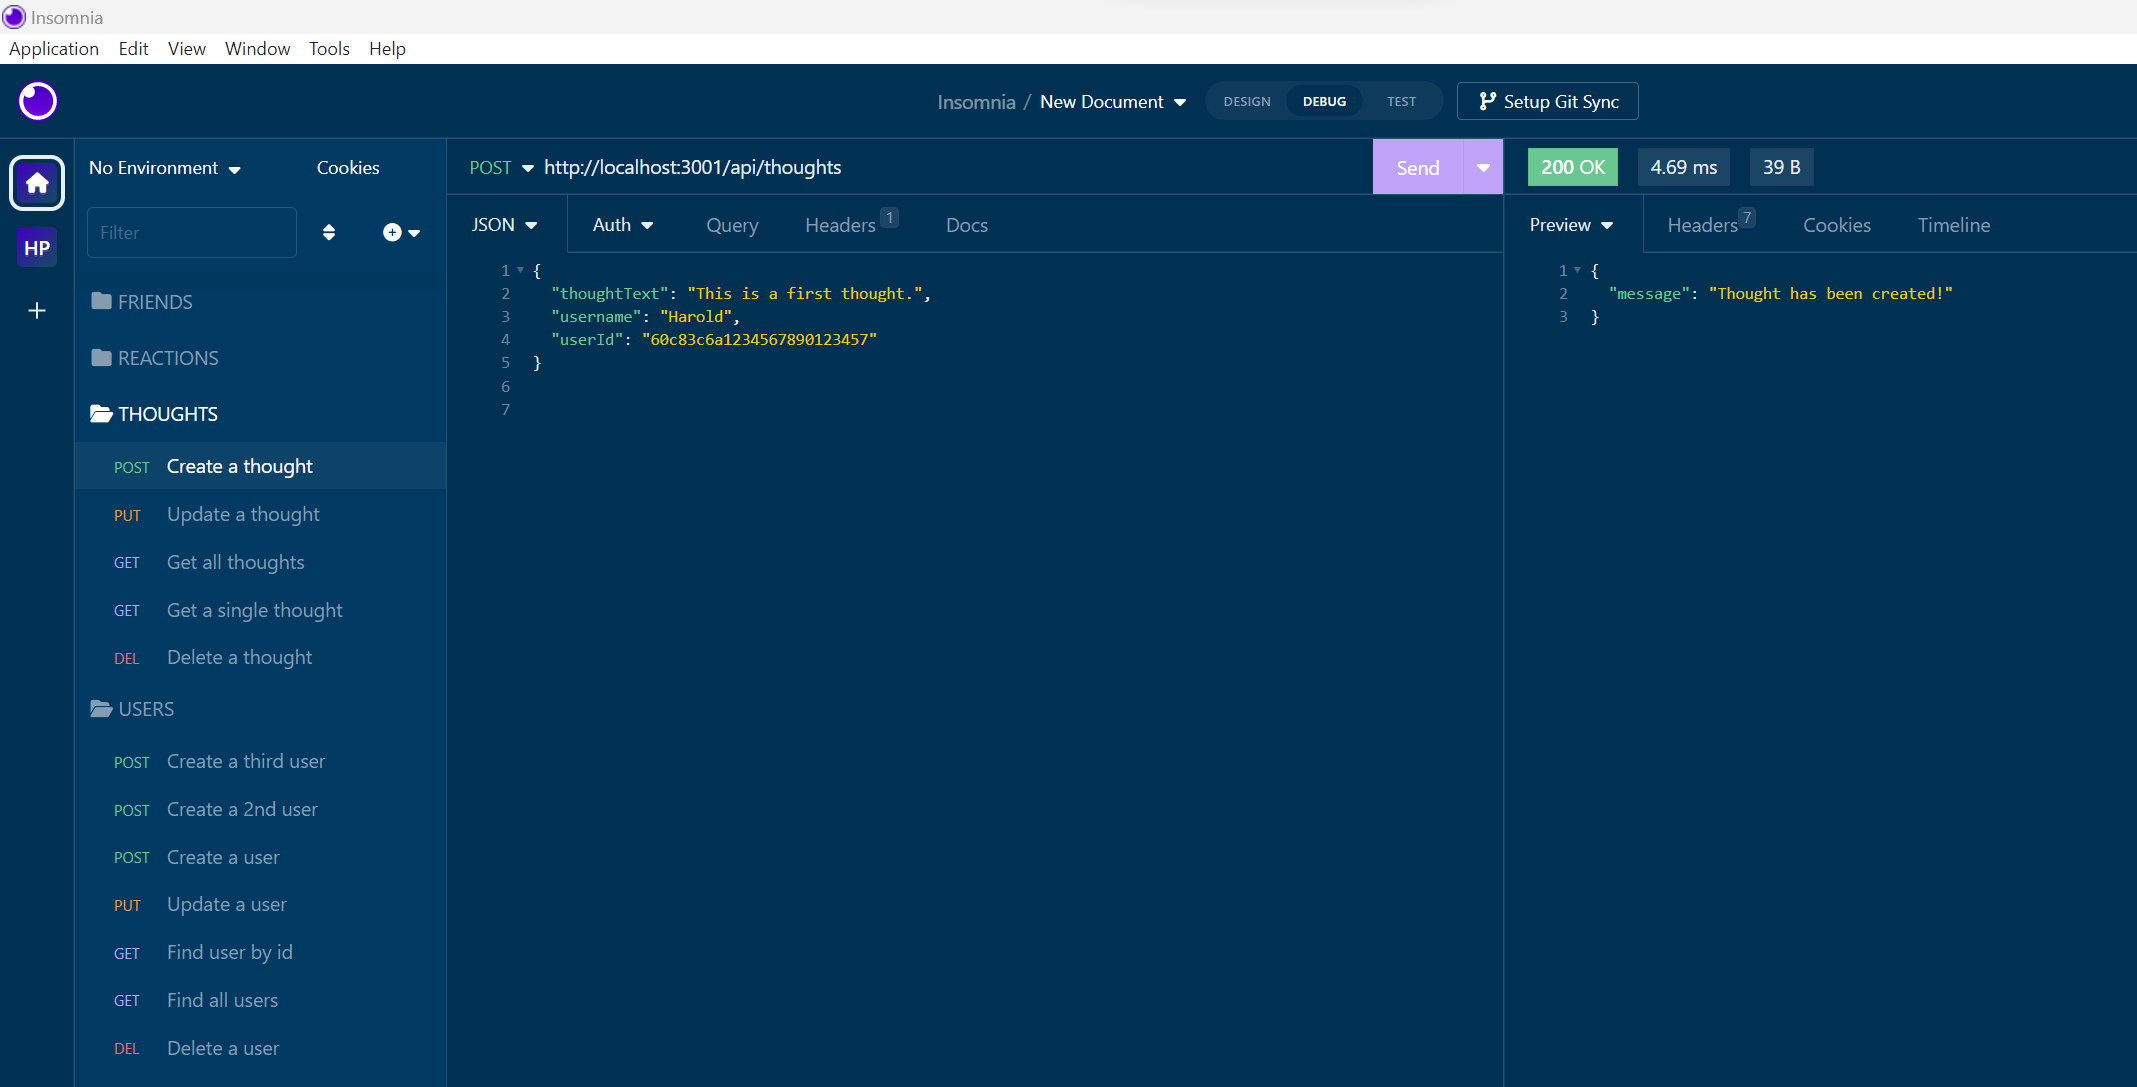The height and width of the screenshot is (1087, 2137).
Task: Keep DEBUG mode selected
Action: point(1323,101)
